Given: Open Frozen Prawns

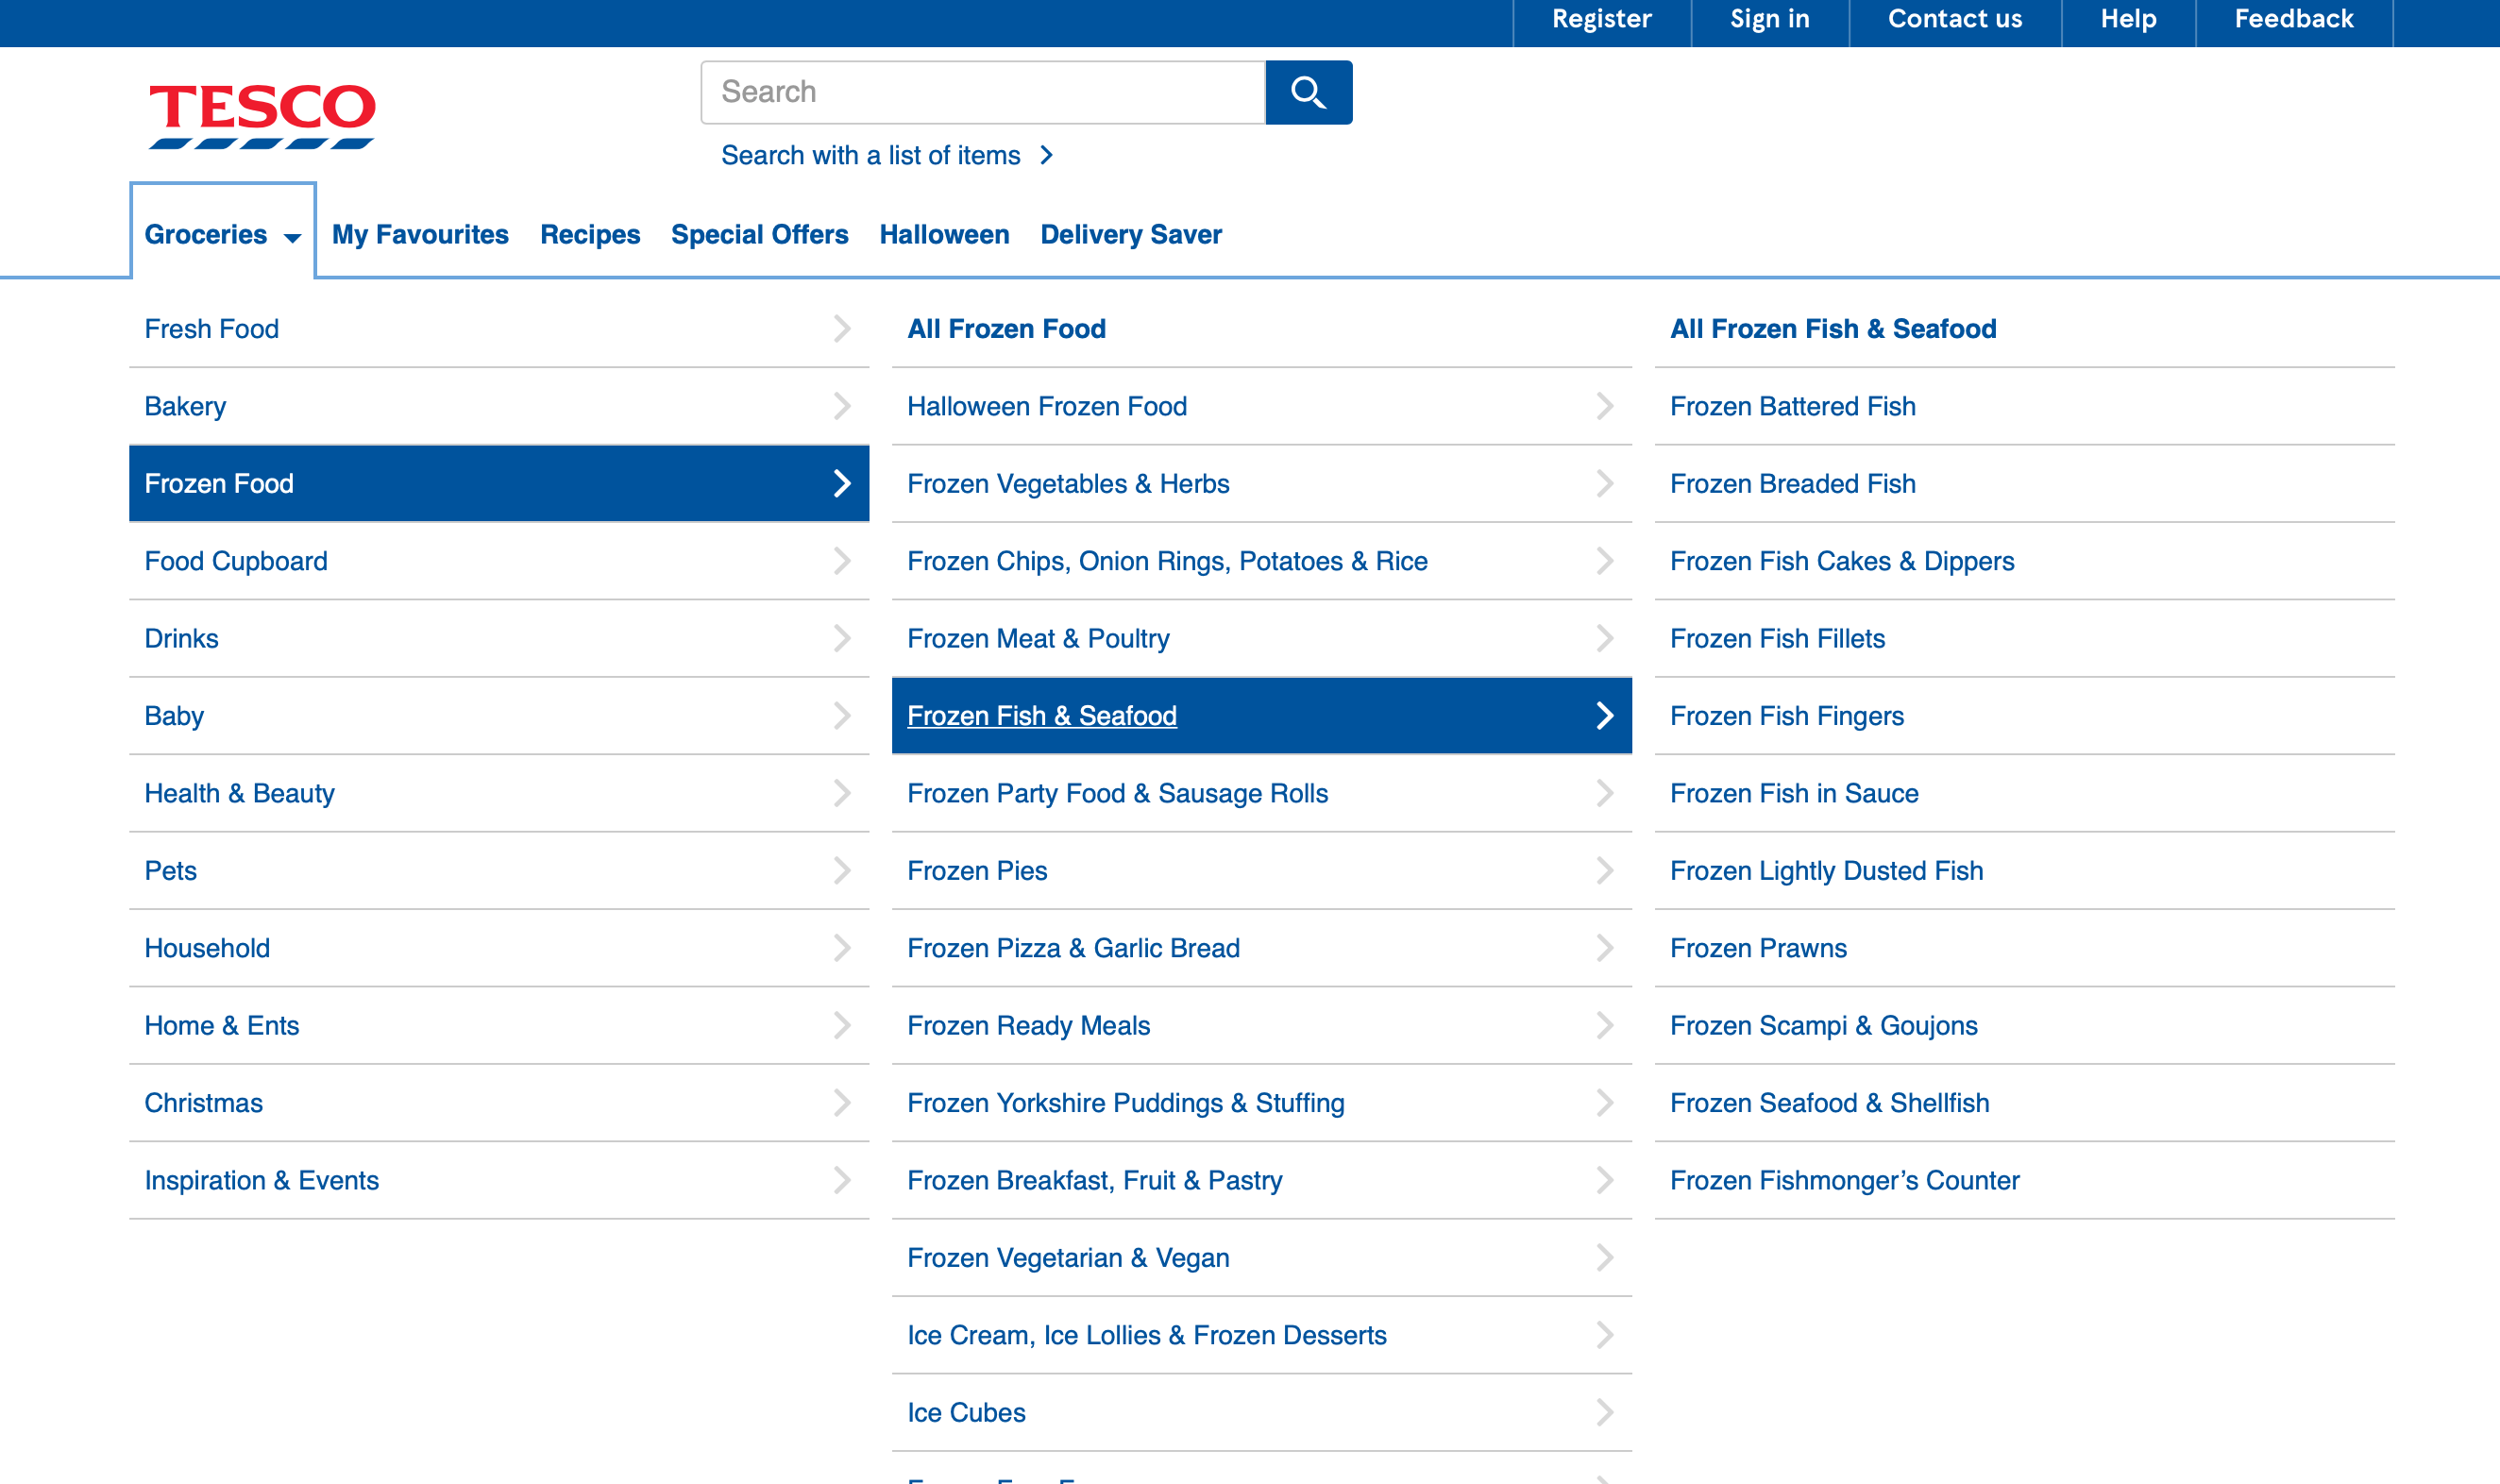Looking at the screenshot, I should 2024,948.
